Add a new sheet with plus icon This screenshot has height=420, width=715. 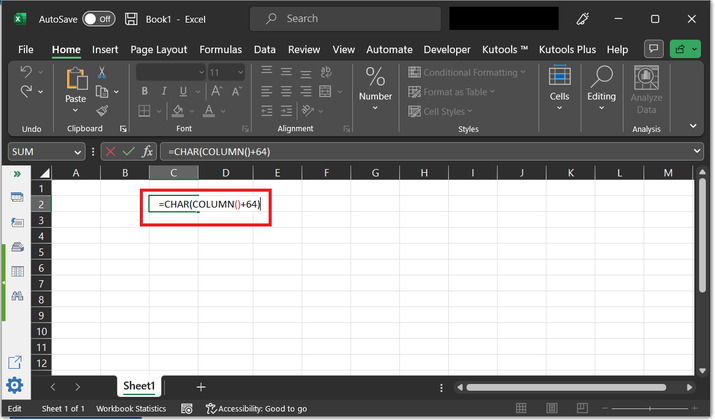[201, 387]
